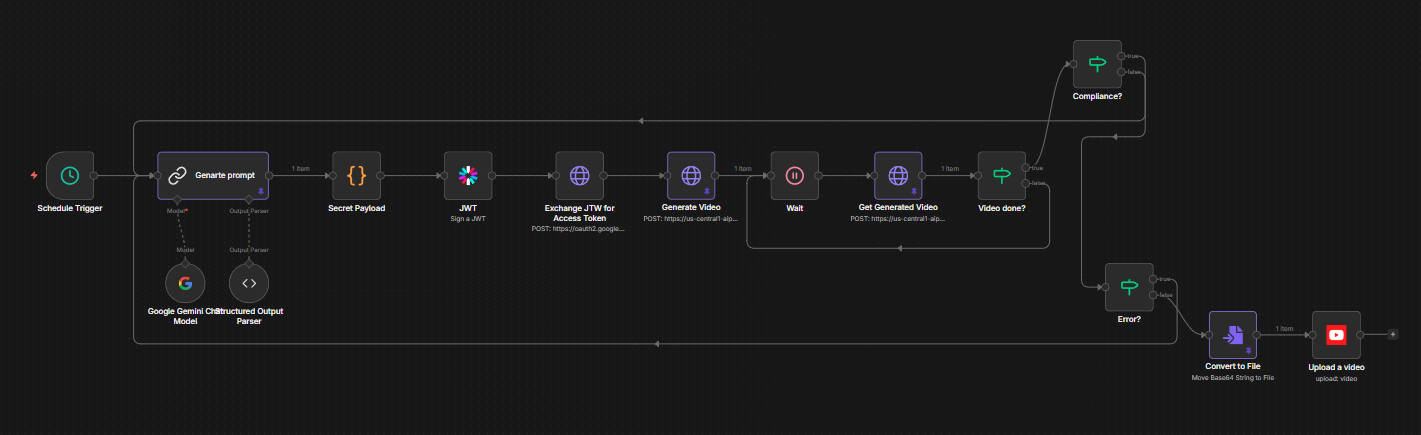Click the Model connector diamond on Genarte prompt
The height and width of the screenshot is (435, 1421).
coord(177,200)
